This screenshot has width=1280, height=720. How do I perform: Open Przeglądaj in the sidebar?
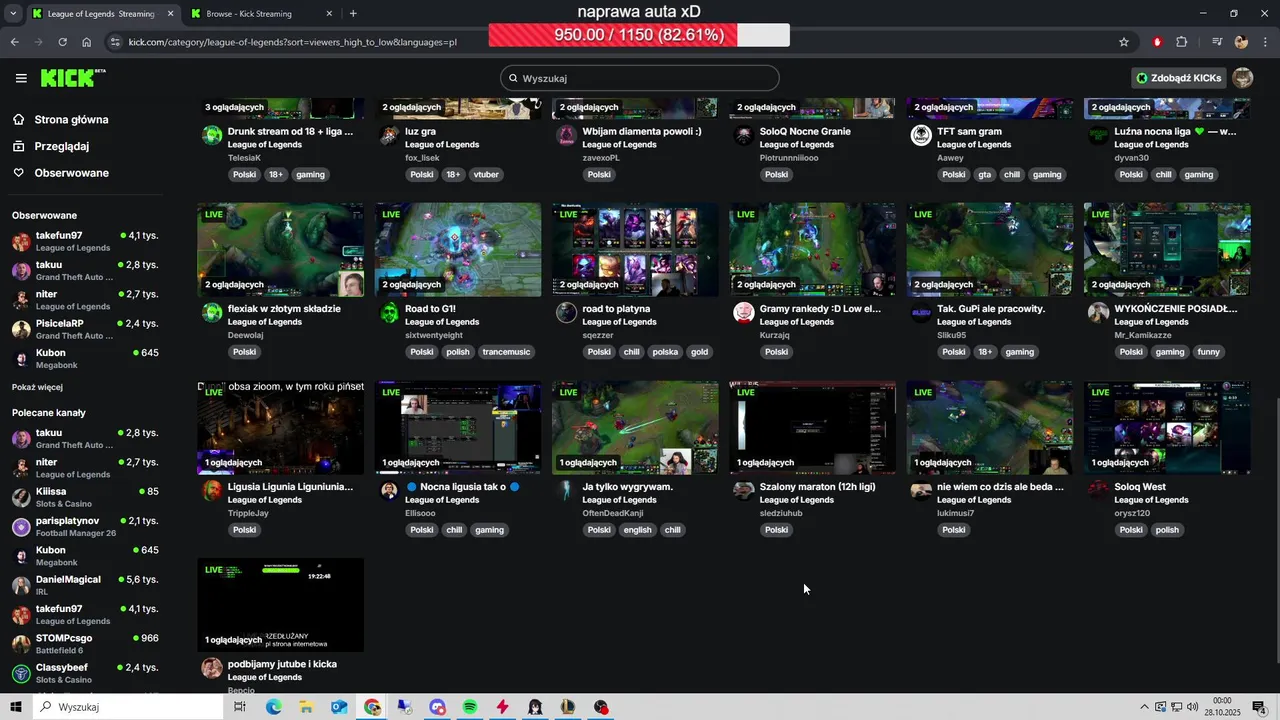click(x=62, y=146)
